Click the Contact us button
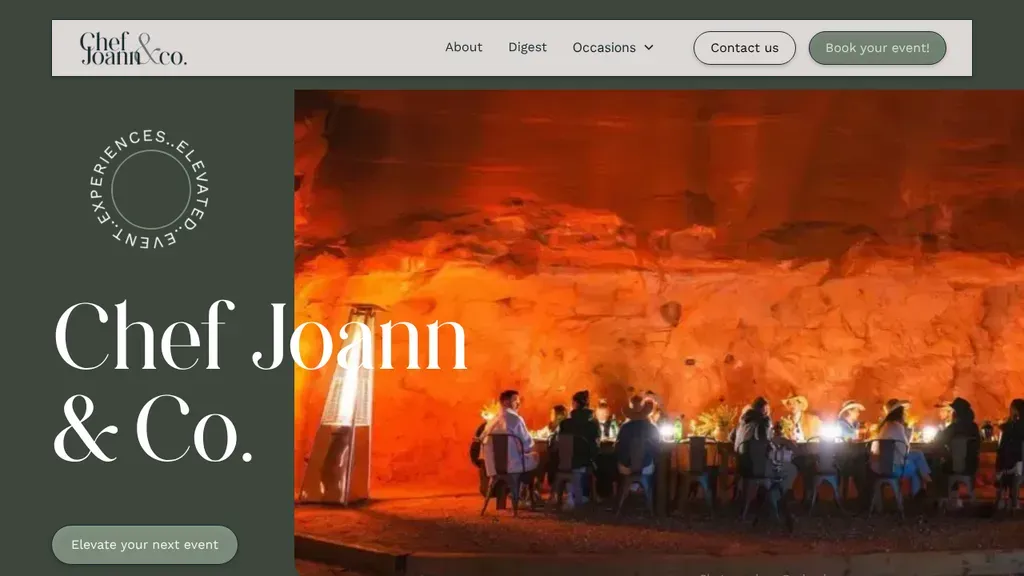The width and height of the screenshot is (1024, 576). (744, 48)
